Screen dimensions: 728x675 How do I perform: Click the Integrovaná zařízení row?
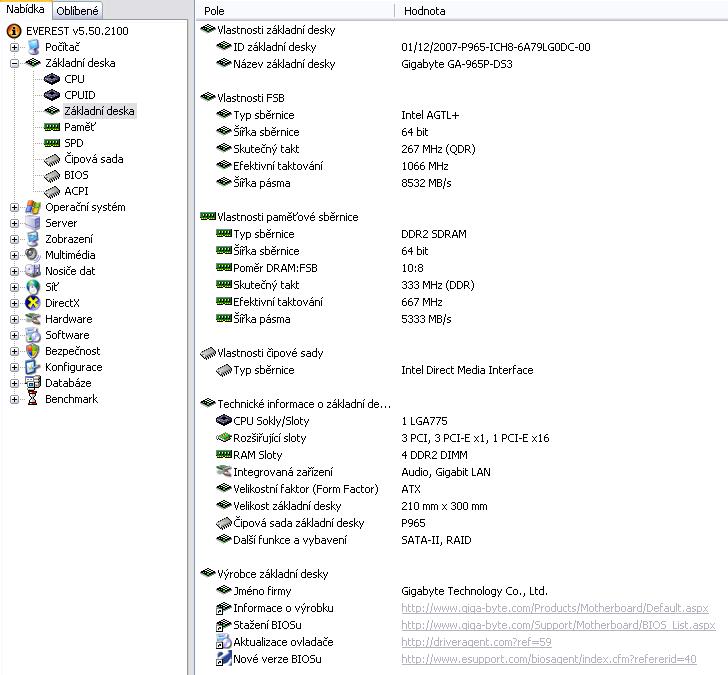click(462, 472)
